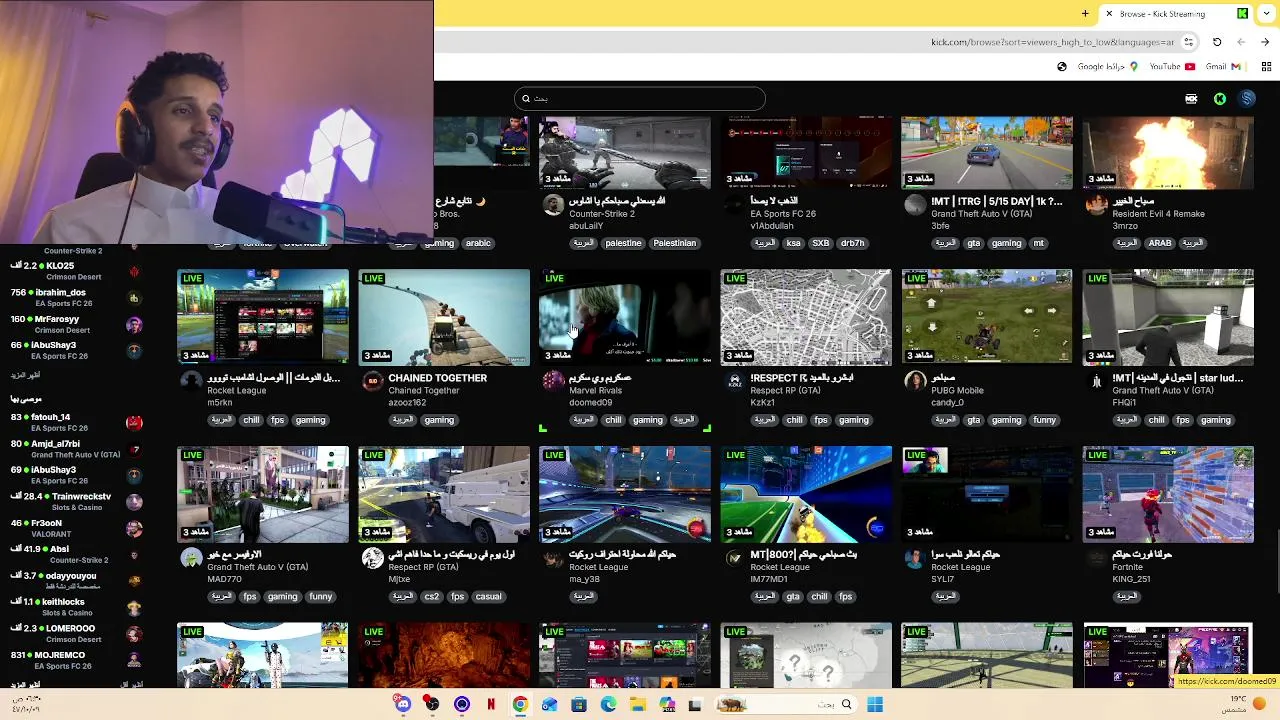Screen dimensions: 1280x720
Task: Open site settings icon in address bar
Action: coord(1188,42)
